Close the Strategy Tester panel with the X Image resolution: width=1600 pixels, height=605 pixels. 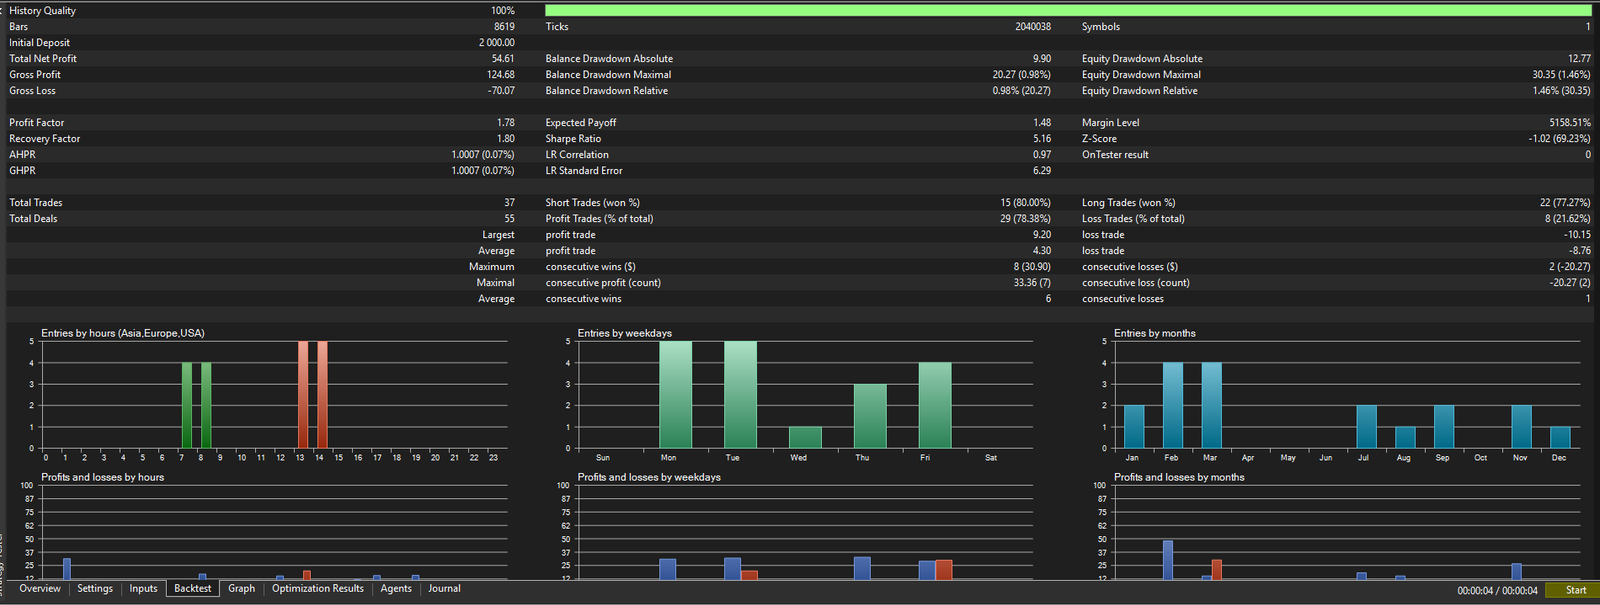click(2, 10)
